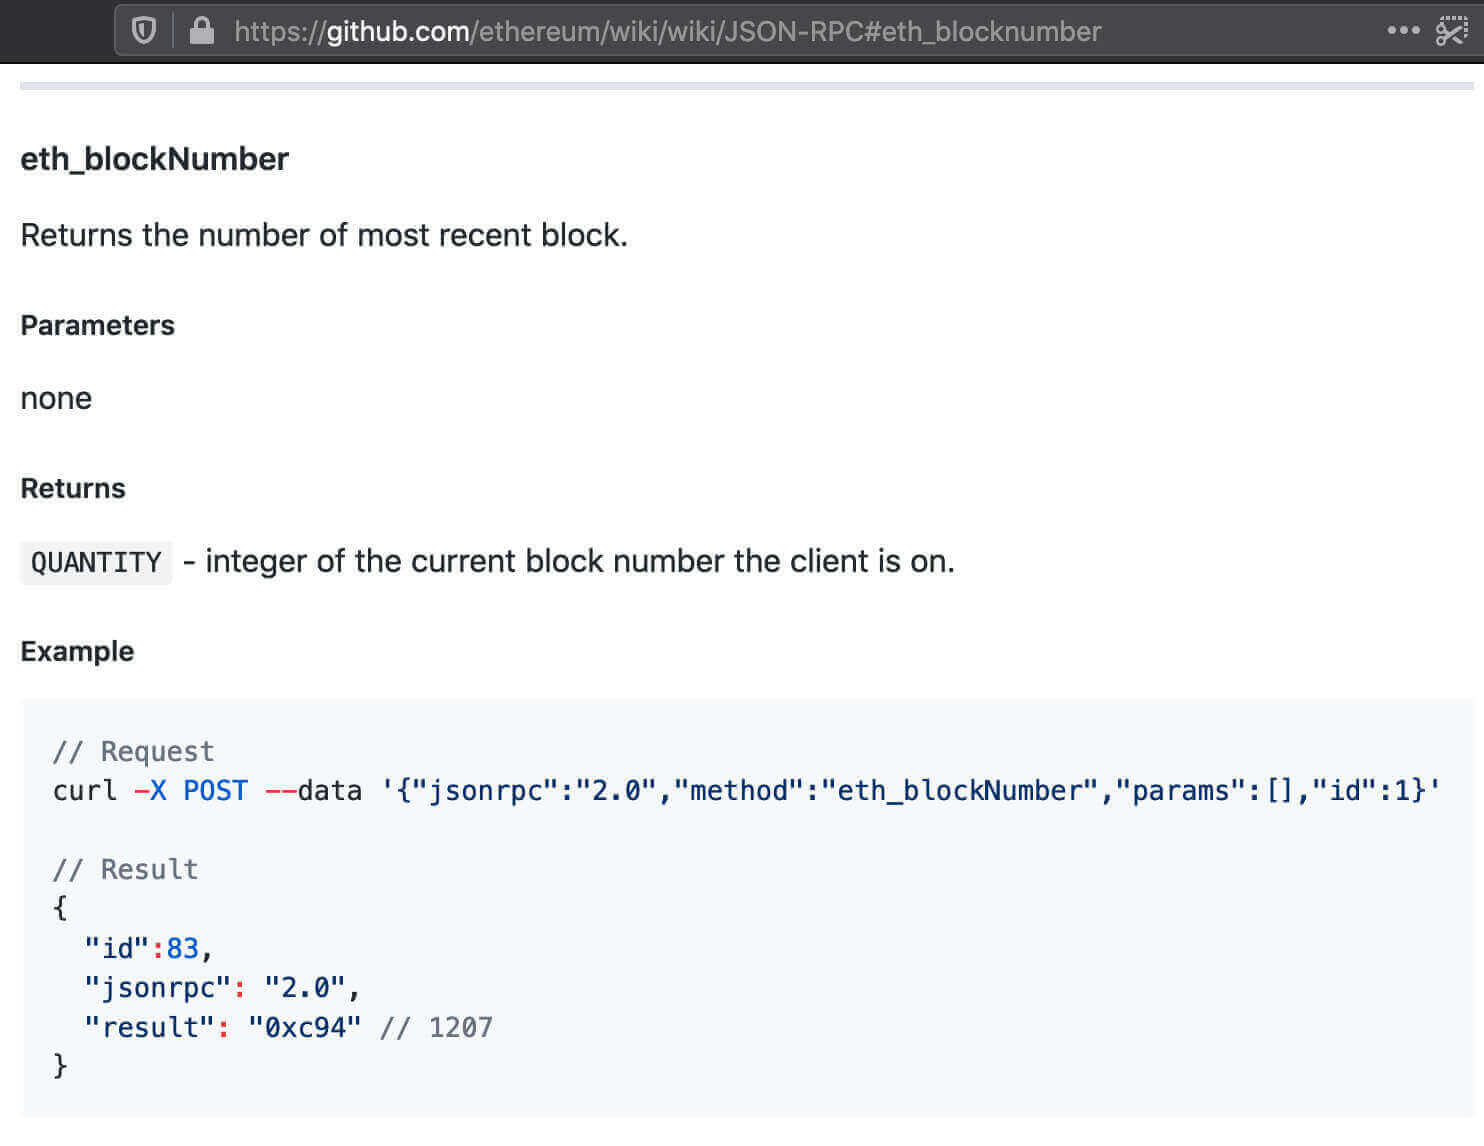Click the '// 1207' trailing comment
The width and height of the screenshot is (1484, 1146).
(436, 1027)
